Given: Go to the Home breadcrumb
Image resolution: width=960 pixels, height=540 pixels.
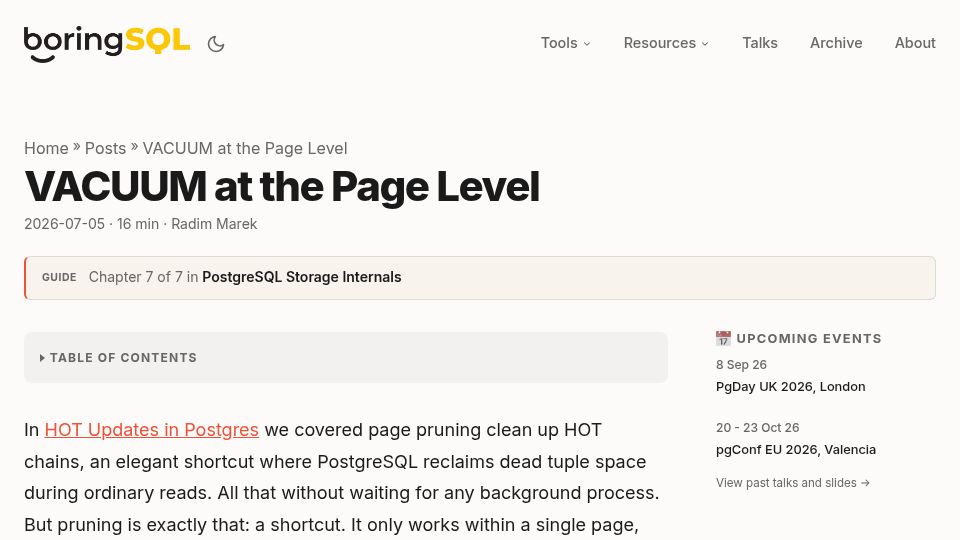Looking at the screenshot, I should click(x=46, y=148).
